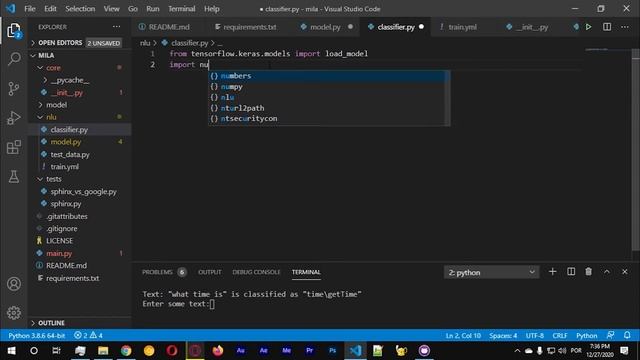
Task: Change indentation via Spaces: 4
Action: point(503,335)
